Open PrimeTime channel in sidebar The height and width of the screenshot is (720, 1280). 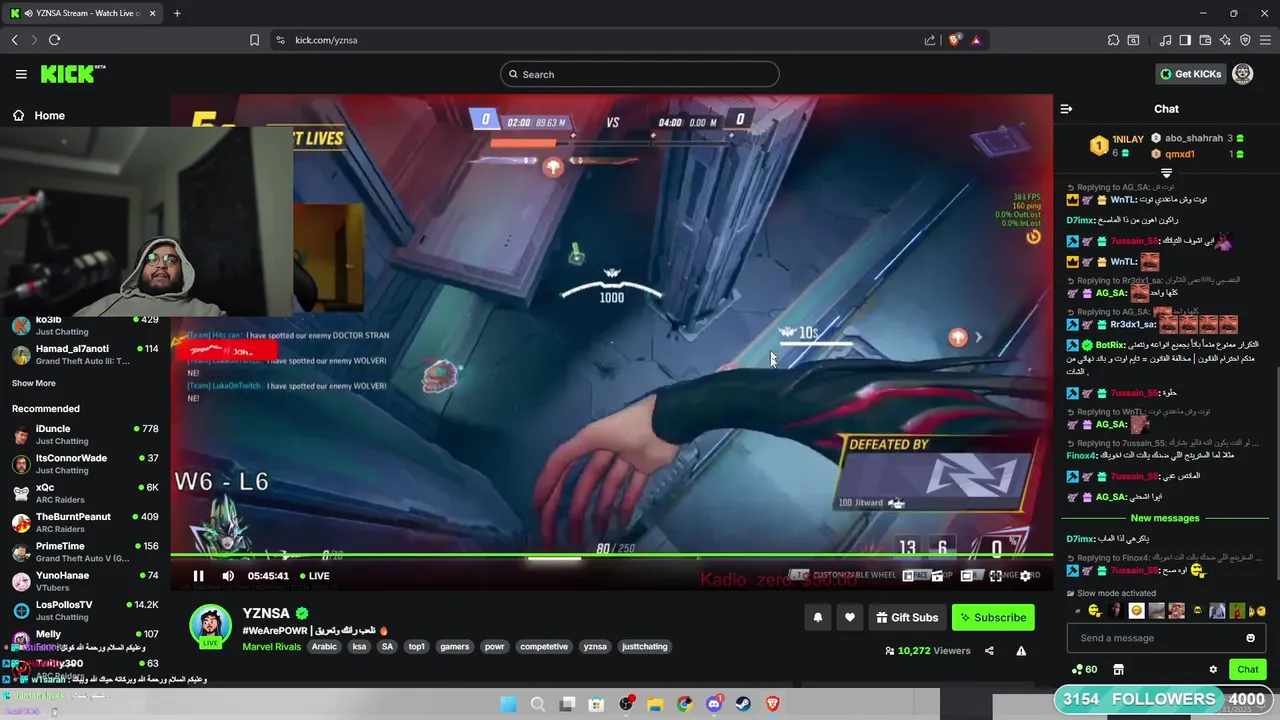(85, 552)
